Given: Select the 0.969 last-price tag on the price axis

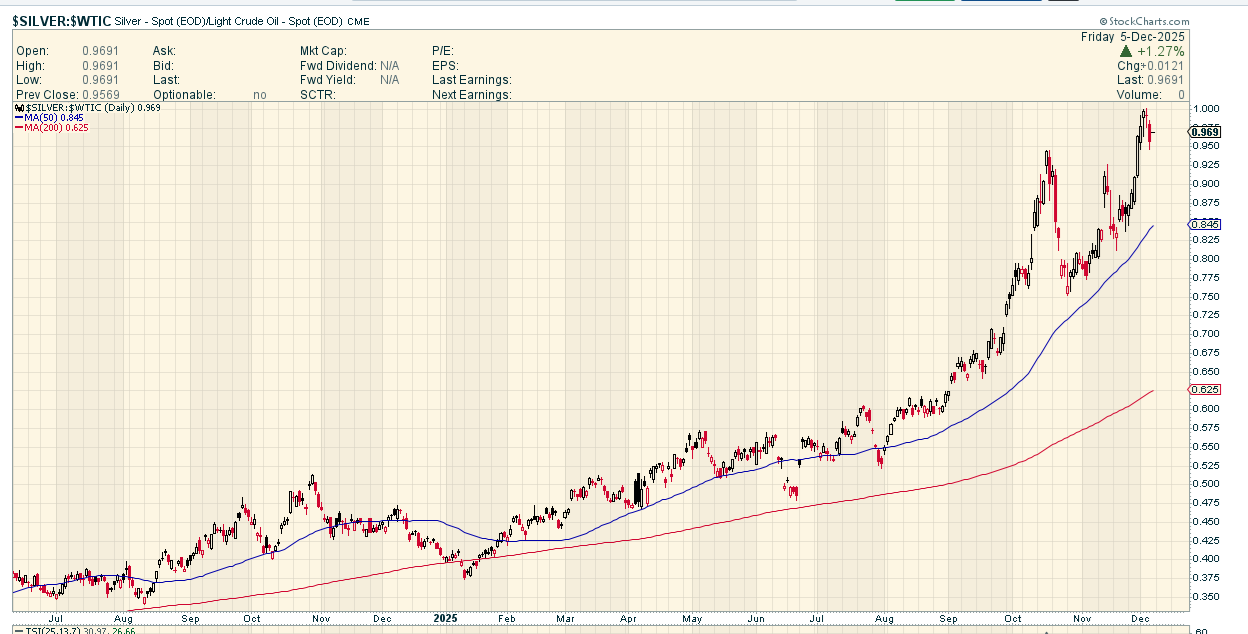Looking at the screenshot, I should 1205,132.
